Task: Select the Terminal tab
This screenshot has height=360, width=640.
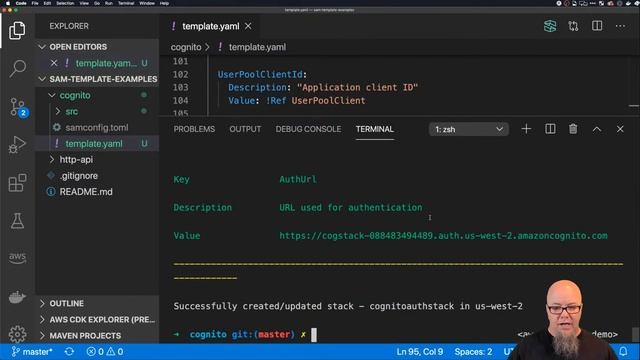Action: coord(375,129)
